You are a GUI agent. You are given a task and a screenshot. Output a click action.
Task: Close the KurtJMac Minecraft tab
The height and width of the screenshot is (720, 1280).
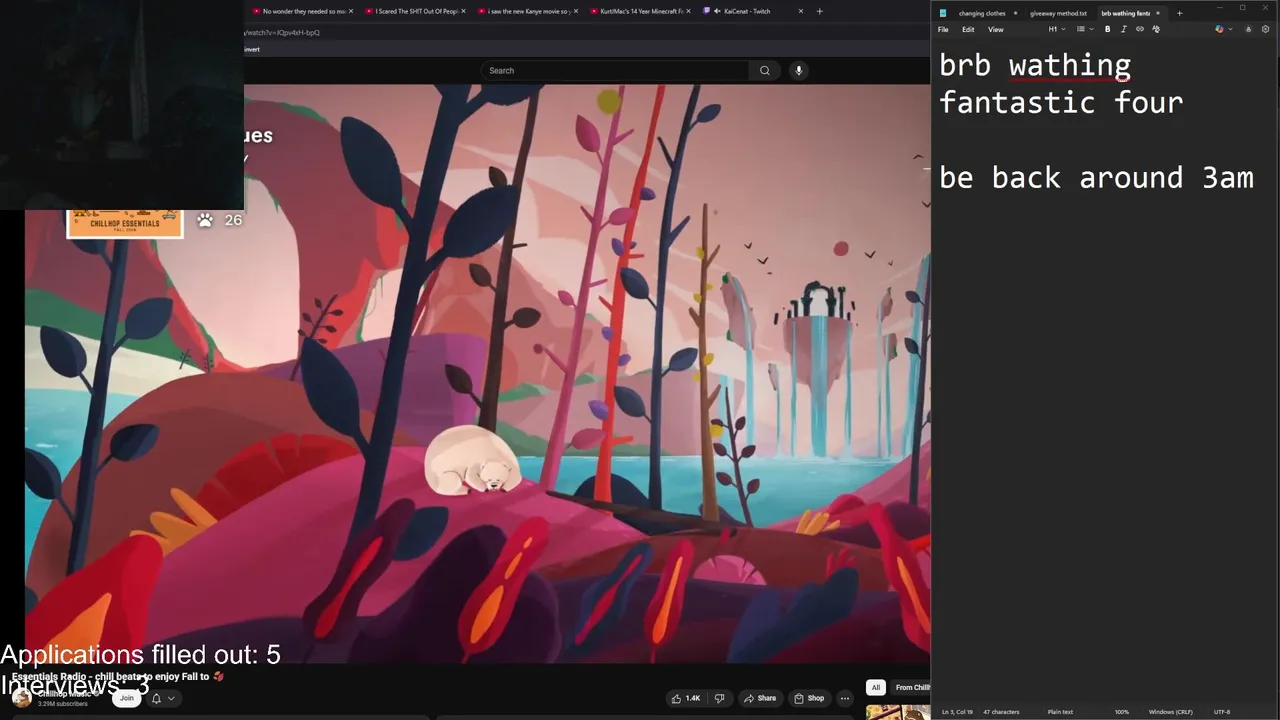point(688,11)
